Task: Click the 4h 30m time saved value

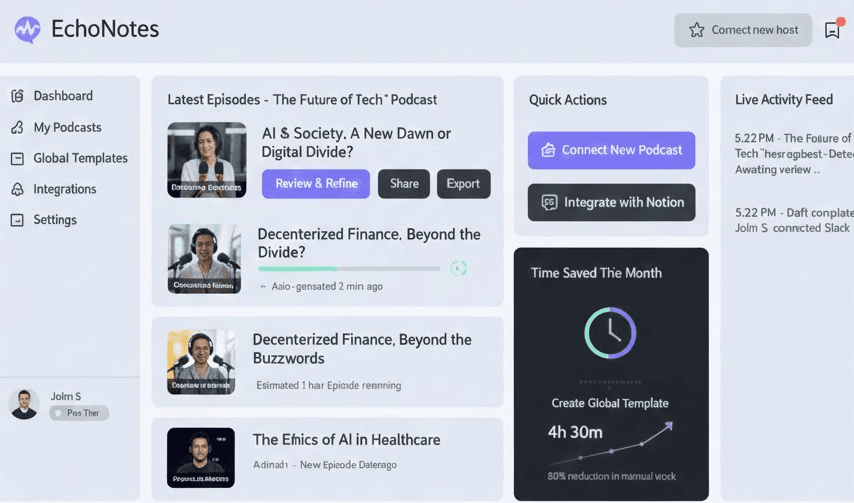Action: tap(575, 432)
